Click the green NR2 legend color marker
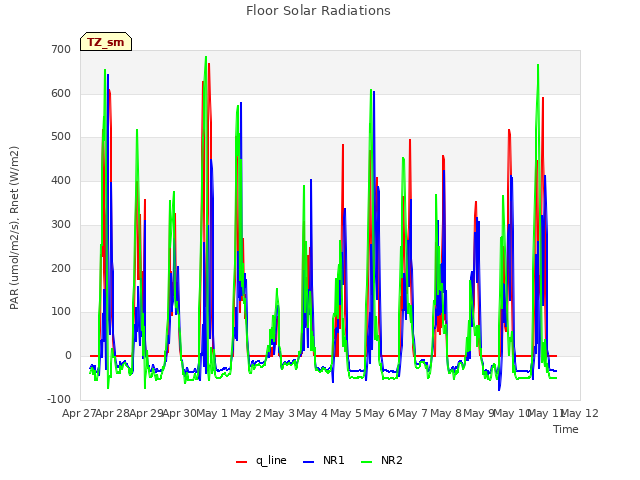The height and width of the screenshot is (480, 640). (367, 462)
